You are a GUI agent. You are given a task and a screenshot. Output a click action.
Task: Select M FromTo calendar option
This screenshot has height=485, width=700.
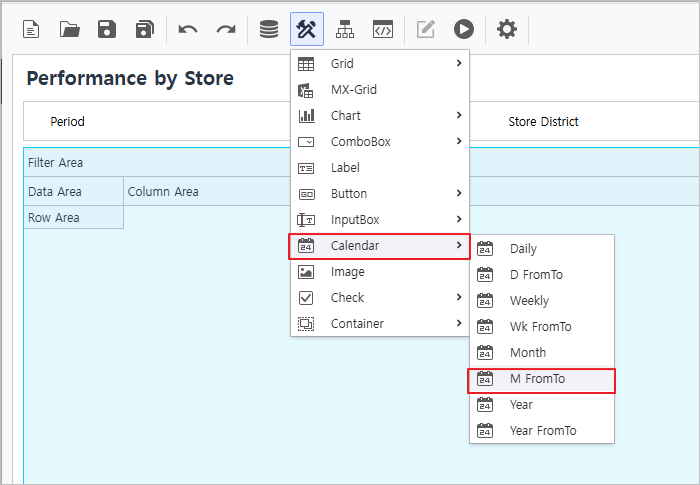click(542, 379)
